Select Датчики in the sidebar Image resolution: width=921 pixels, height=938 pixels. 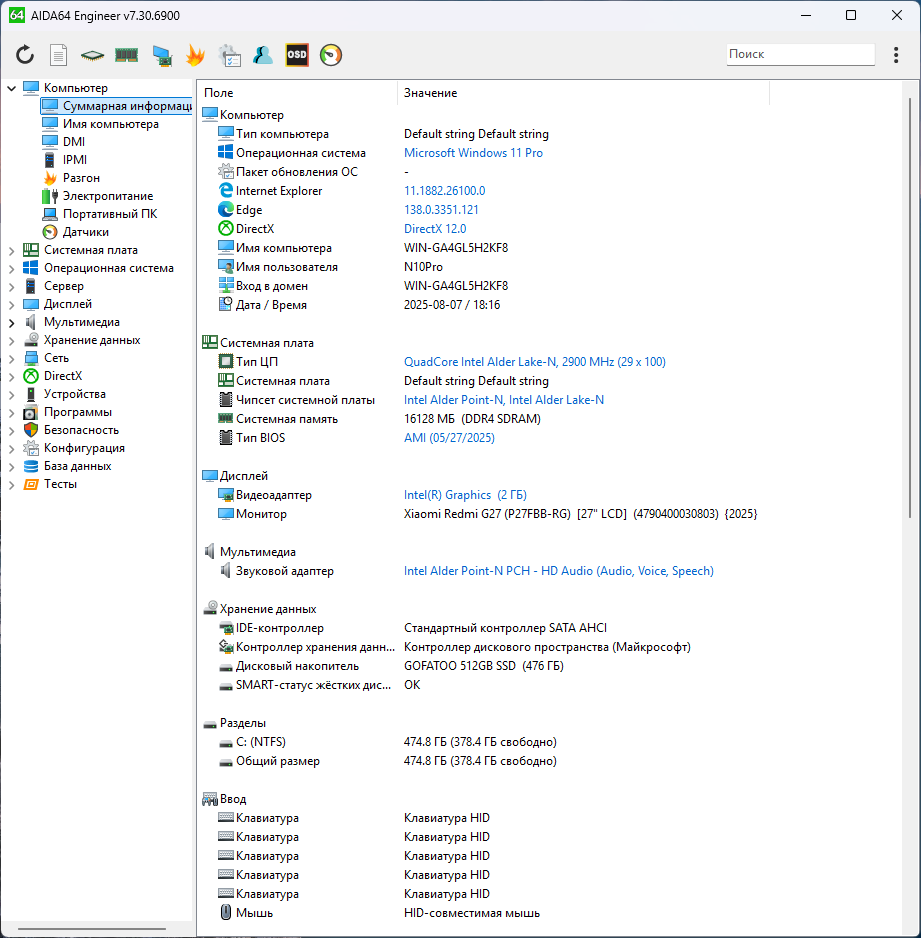click(x=86, y=232)
